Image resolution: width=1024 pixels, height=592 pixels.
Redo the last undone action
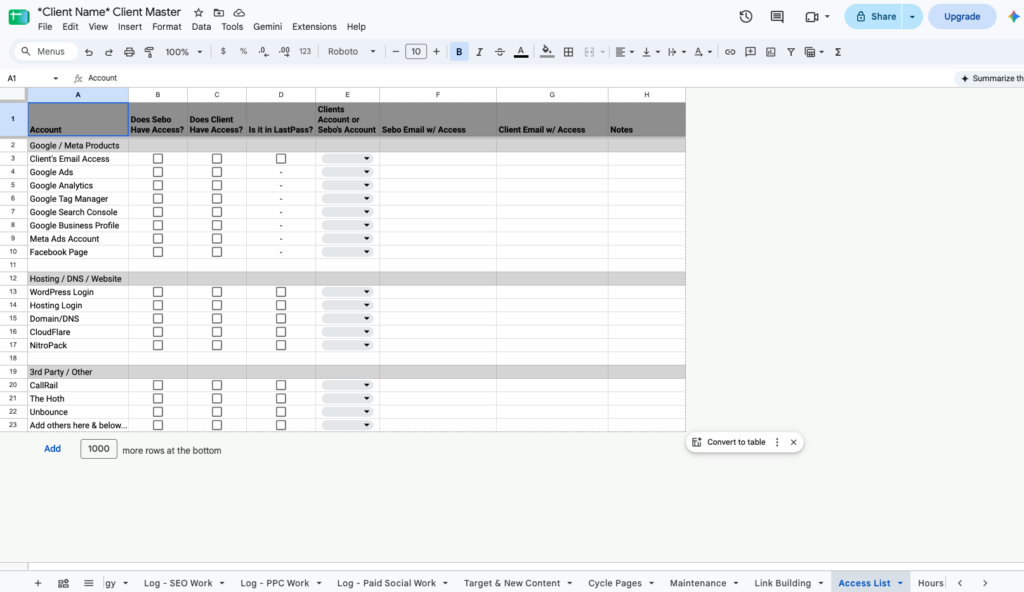109,52
